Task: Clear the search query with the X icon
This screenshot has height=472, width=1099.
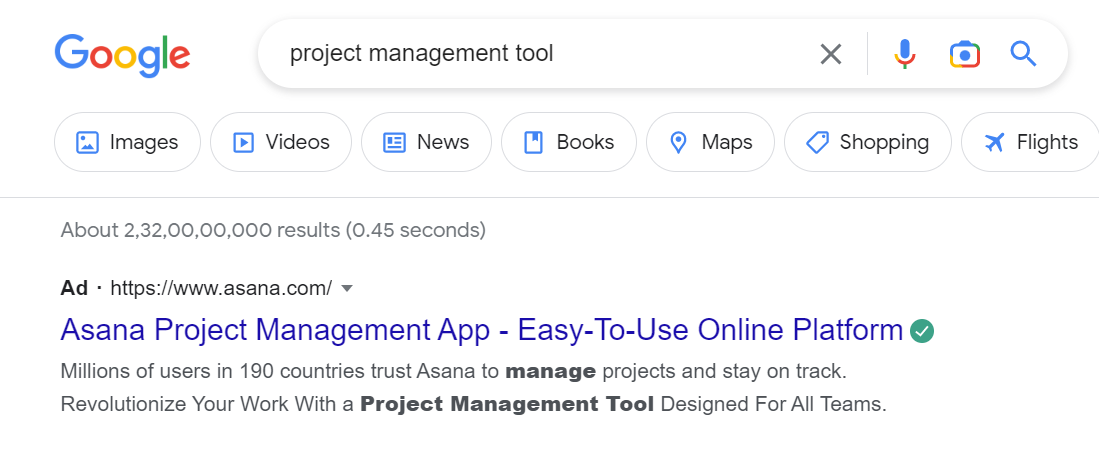Action: click(830, 54)
